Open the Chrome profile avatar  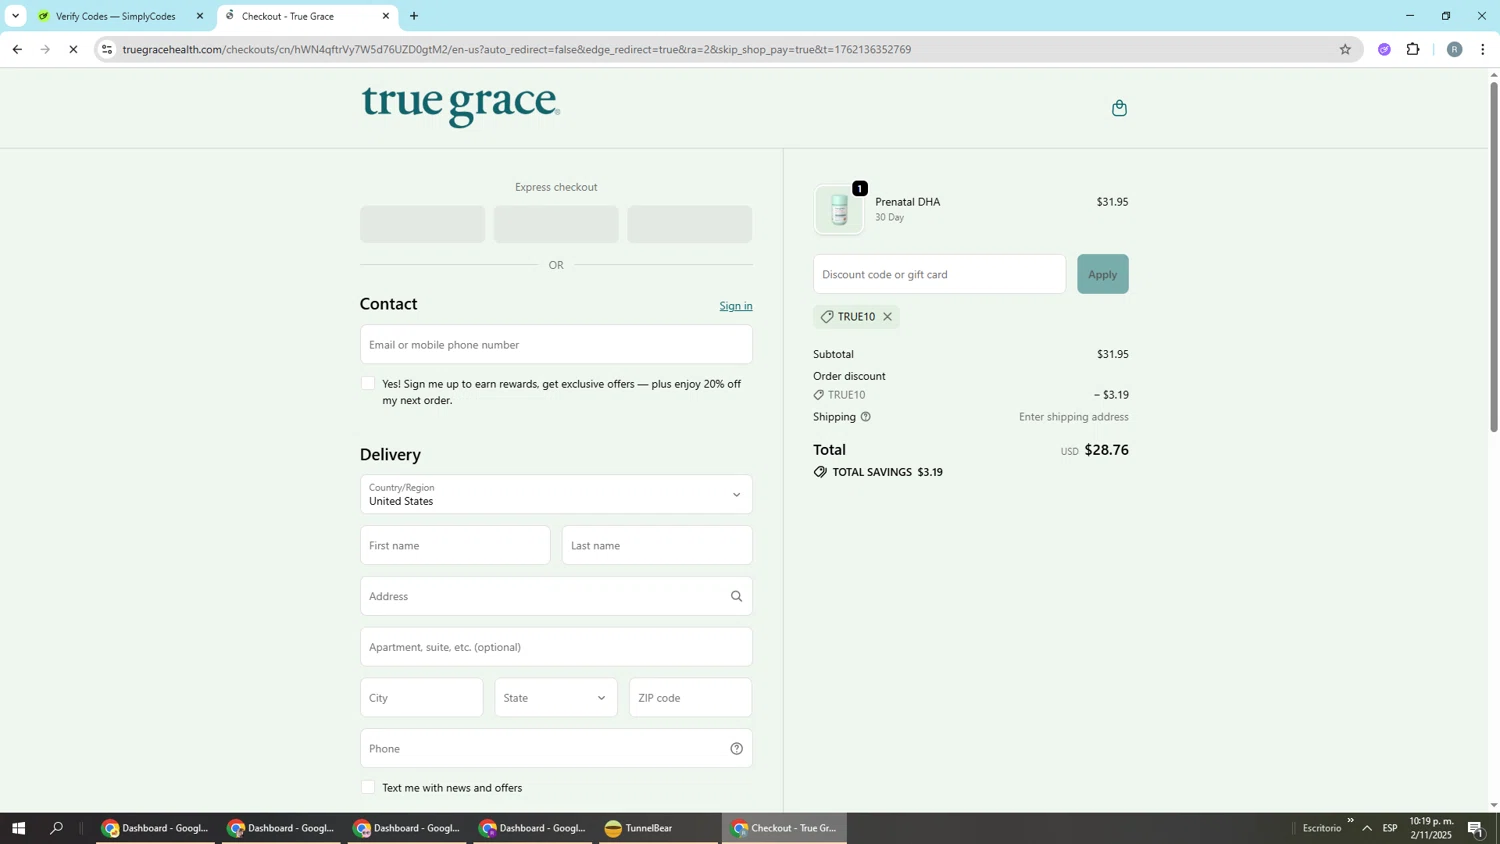pyautogui.click(x=1454, y=49)
